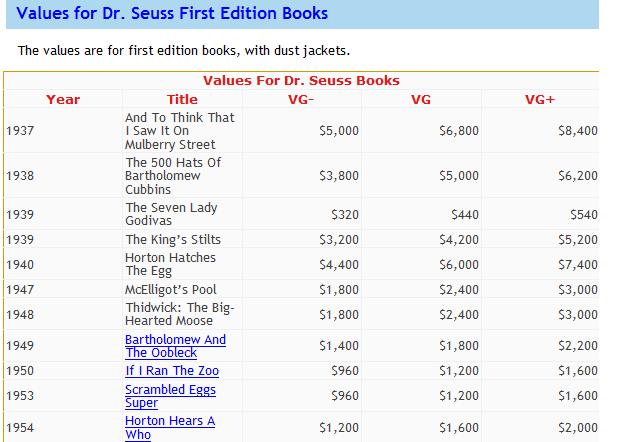The height and width of the screenshot is (442, 622).
Task: Click the VG- column header
Action: tap(301, 99)
